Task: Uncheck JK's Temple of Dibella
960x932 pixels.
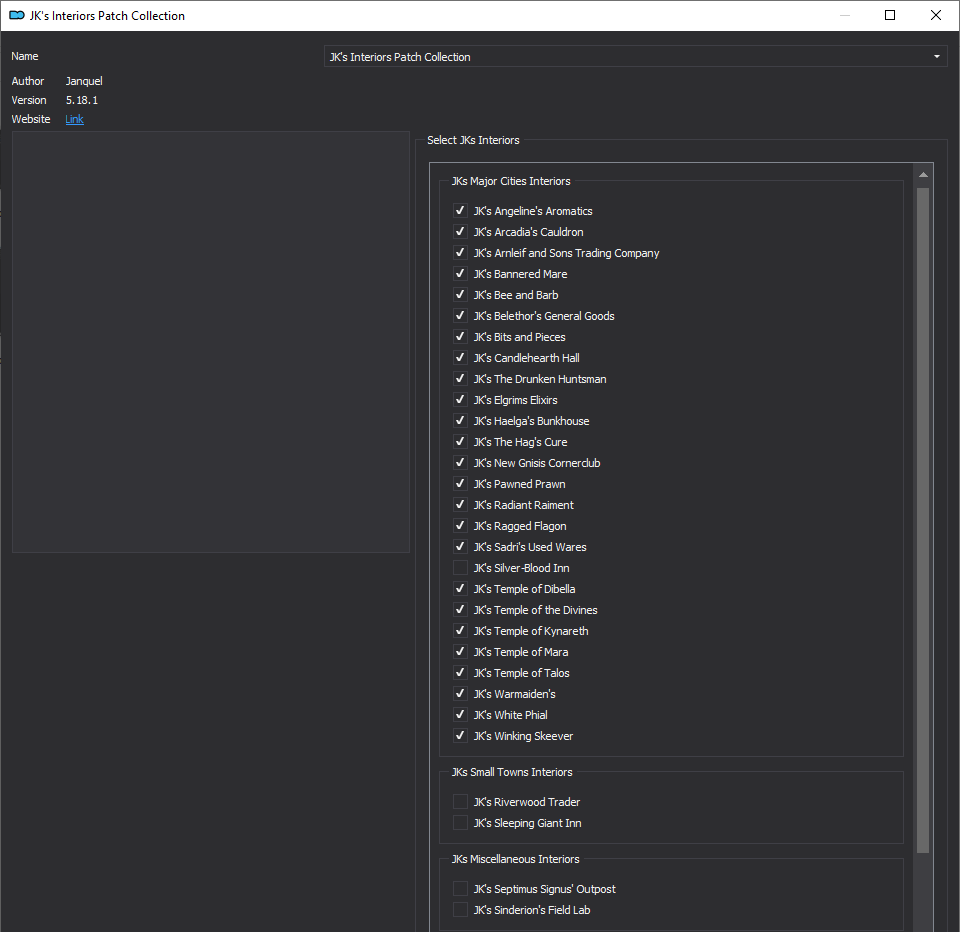Action: click(x=460, y=588)
